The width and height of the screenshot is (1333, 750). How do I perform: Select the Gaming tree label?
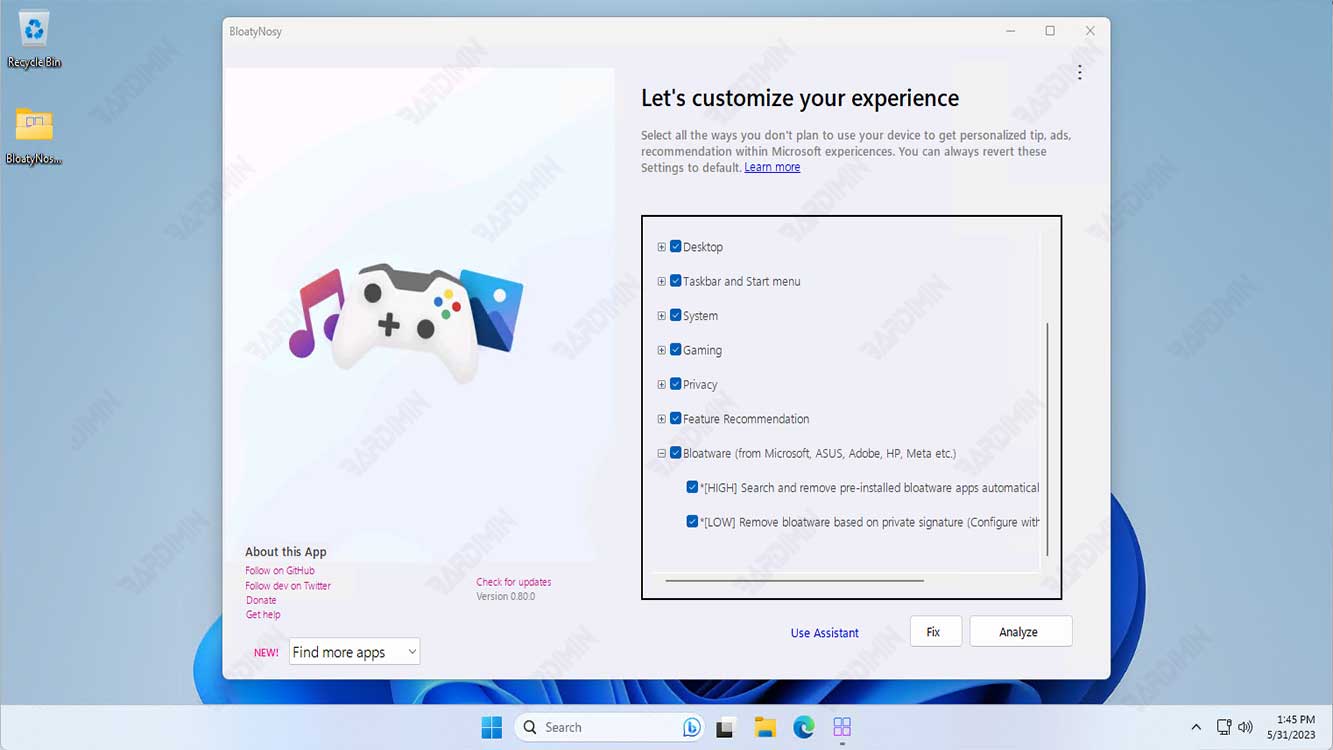(x=702, y=350)
